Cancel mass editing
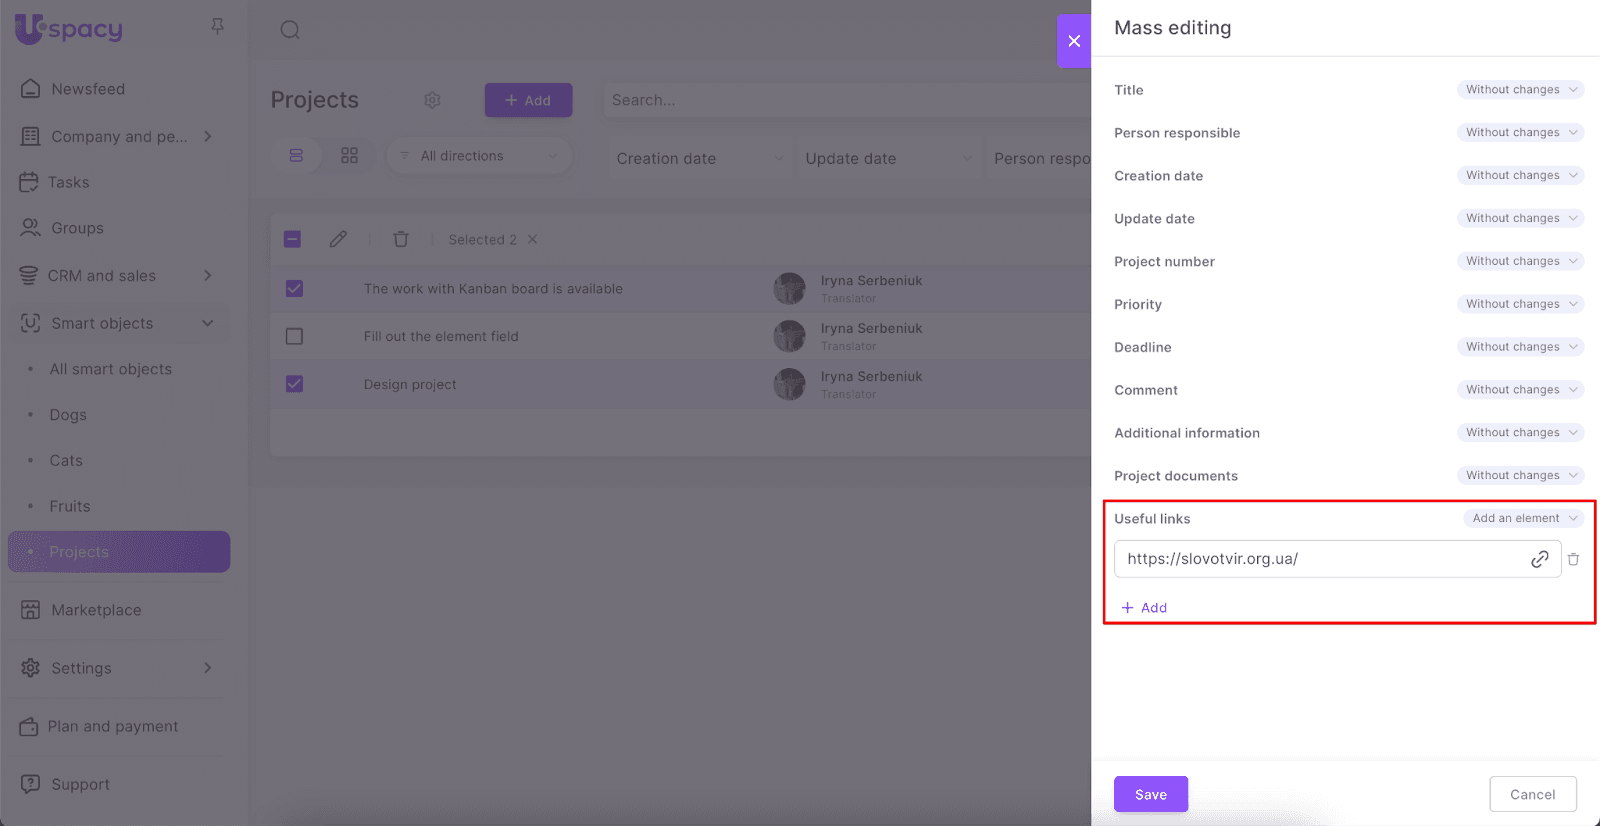Screen dimensions: 1600x826 (x=1532, y=794)
